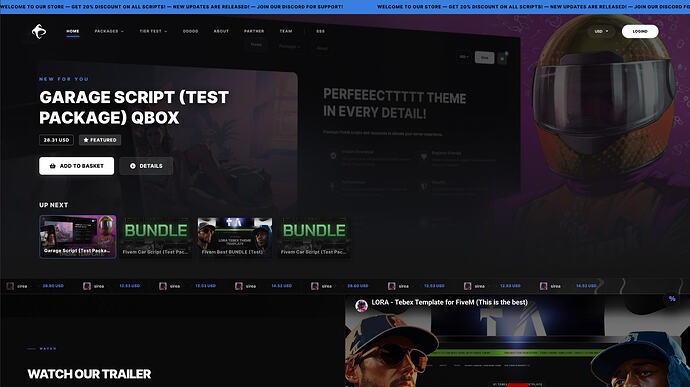Click the FEATURED star badge
Image resolution: width=690 pixels, height=387 pixels.
point(100,140)
